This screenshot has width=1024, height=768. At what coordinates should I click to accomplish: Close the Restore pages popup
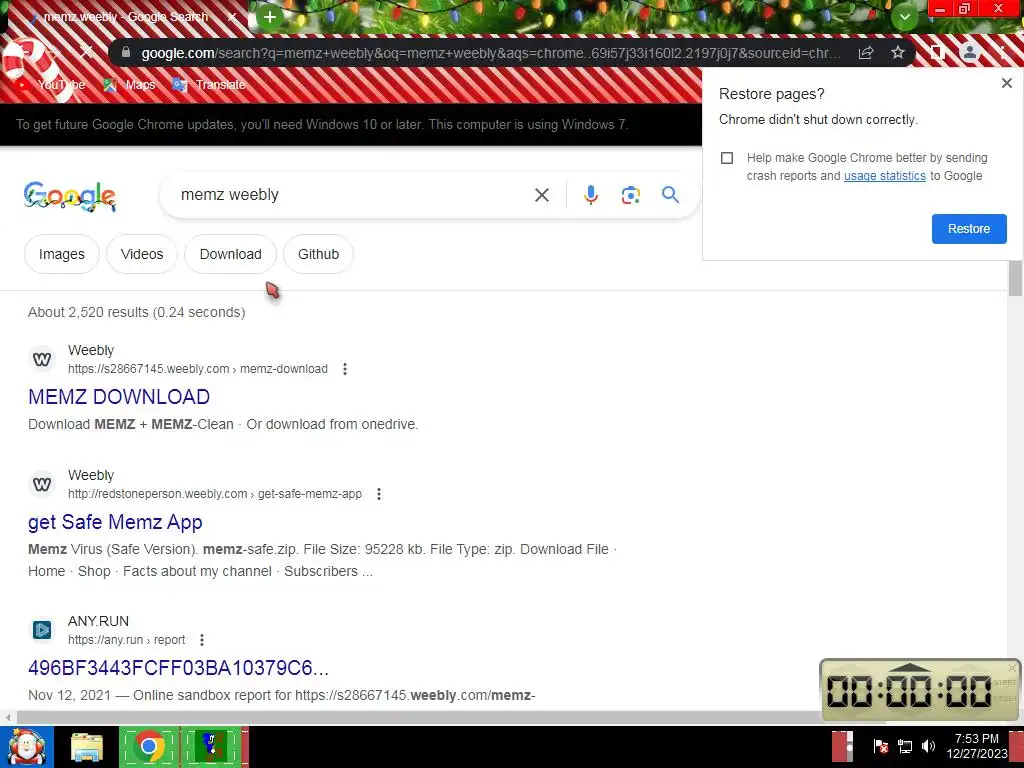pyautogui.click(x=1007, y=83)
